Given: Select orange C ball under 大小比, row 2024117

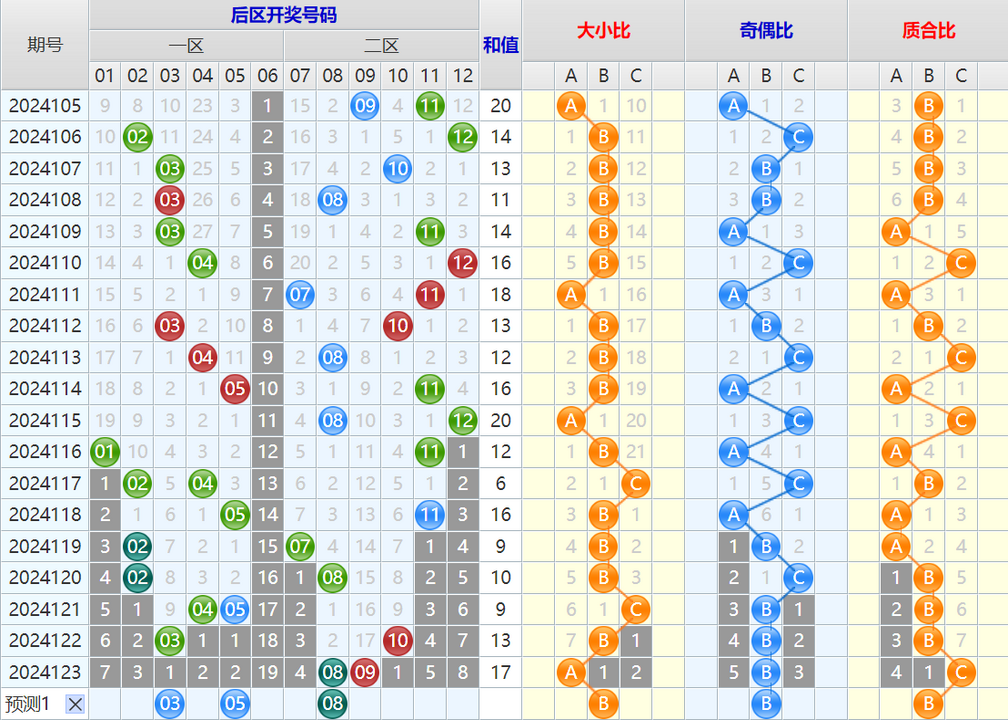Looking at the screenshot, I should coord(636,483).
